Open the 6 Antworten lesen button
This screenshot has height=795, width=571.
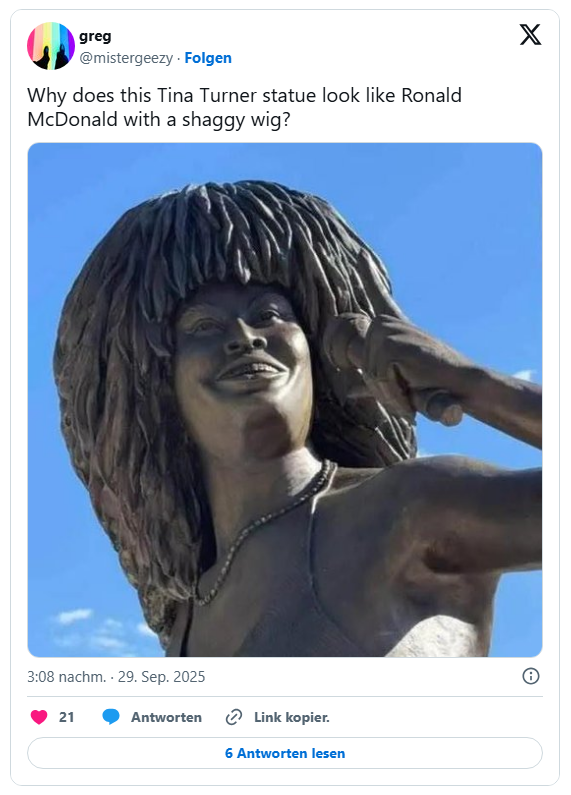pyautogui.click(x=285, y=753)
